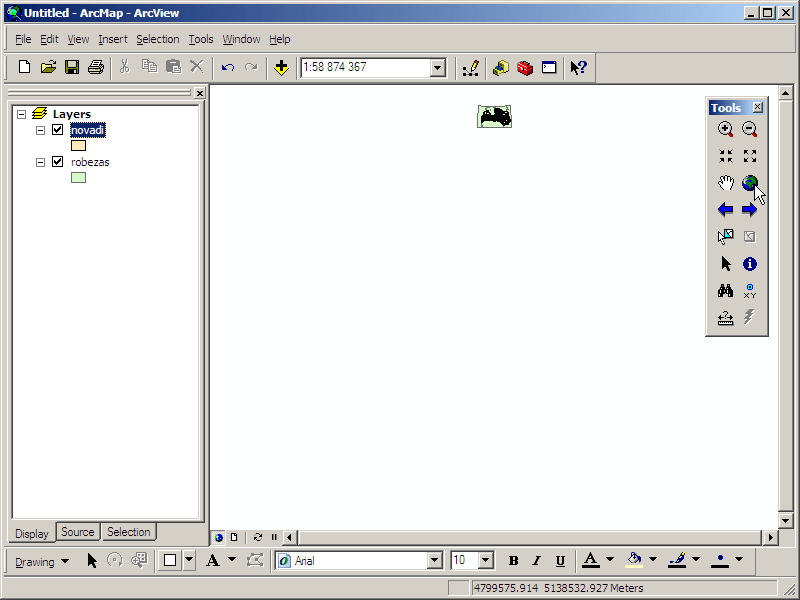Image resolution: width=800 pixels, height=600 pixels.
Task: Close the table of contents panel
Action: tap(200, 93)
